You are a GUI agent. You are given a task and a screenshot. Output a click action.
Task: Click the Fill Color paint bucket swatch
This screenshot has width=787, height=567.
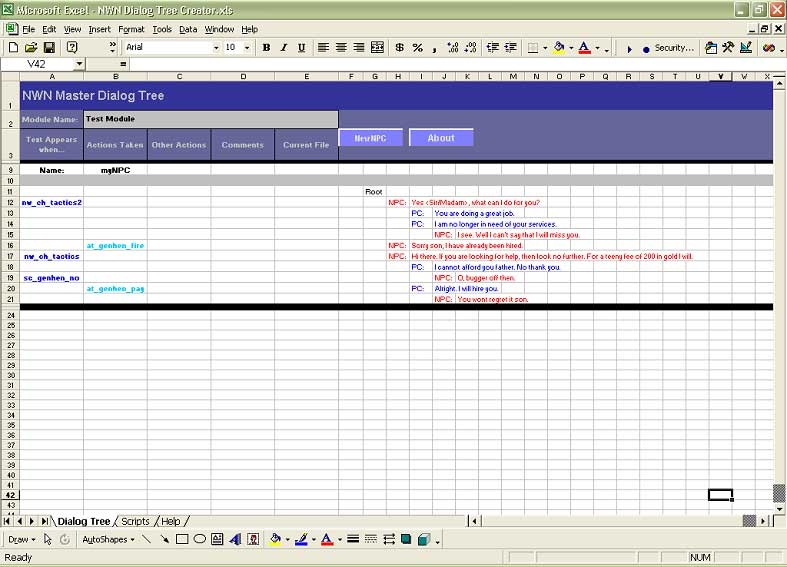[x=558, y=47]
